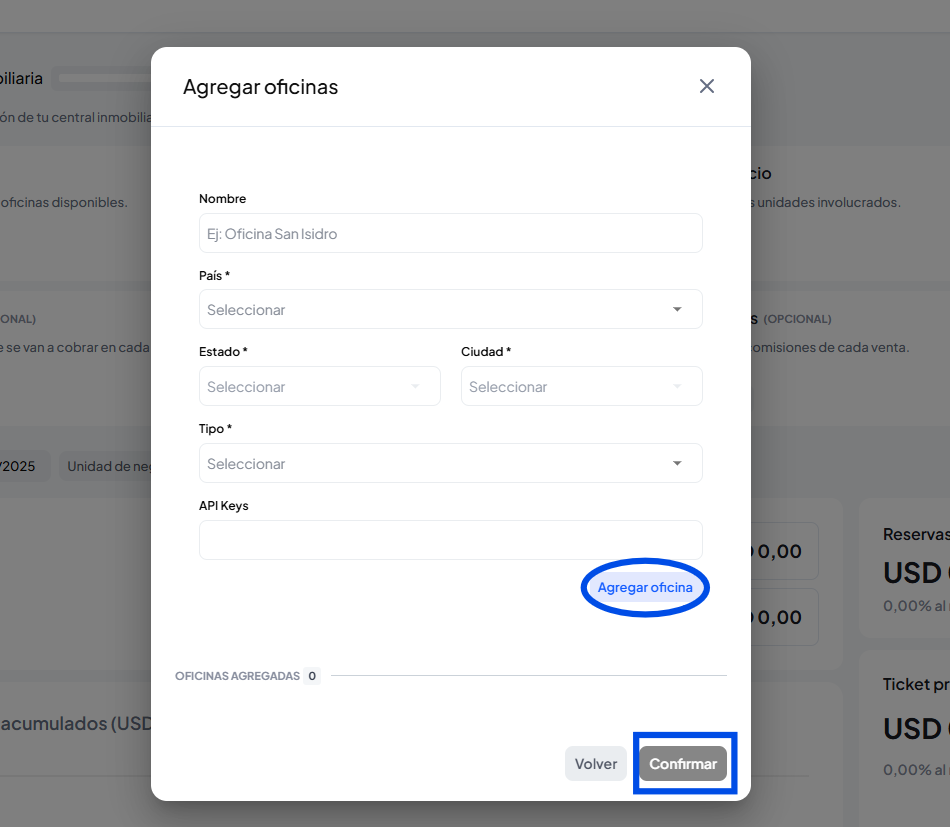Click the Reservas card in background
The image size is (950, 827).
(x=905, y=568)
